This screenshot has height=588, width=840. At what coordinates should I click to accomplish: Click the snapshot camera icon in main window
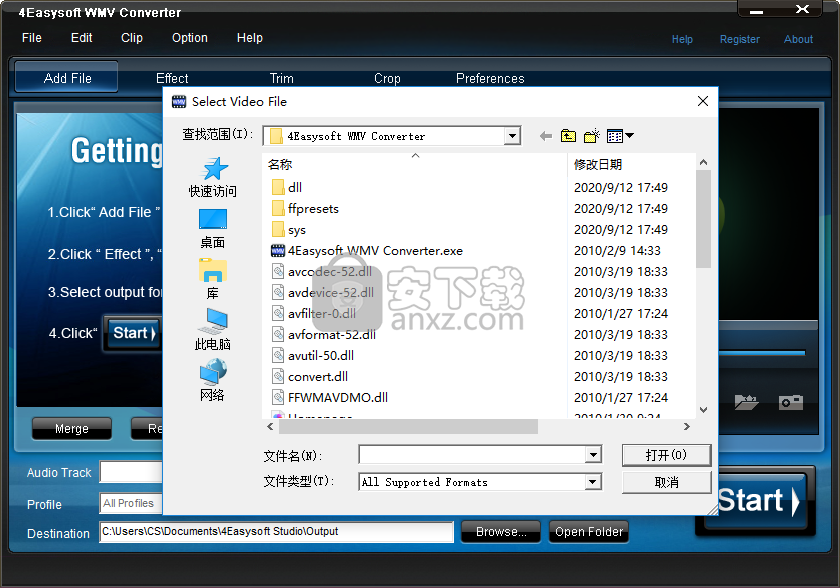[x=791, y=402]
